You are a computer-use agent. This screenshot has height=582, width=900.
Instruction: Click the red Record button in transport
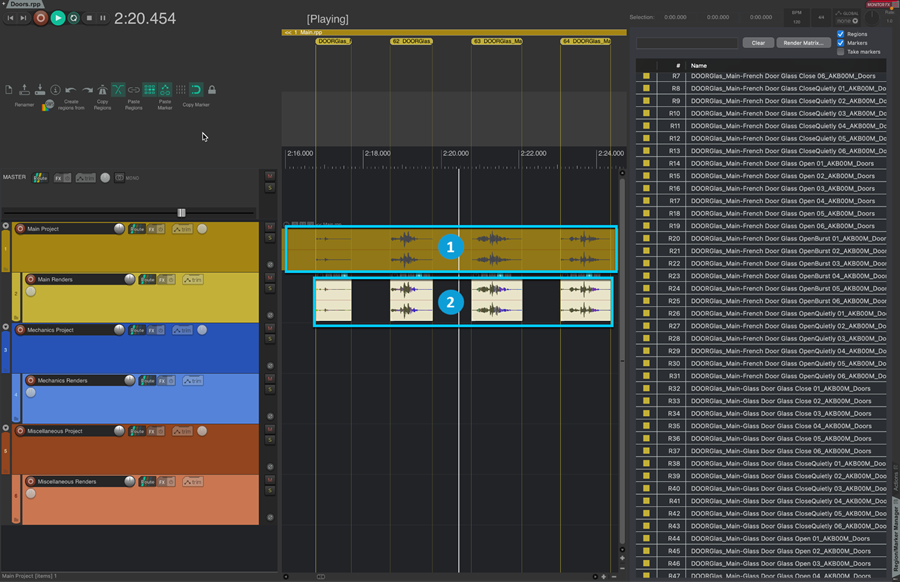(x=41, y=18)
